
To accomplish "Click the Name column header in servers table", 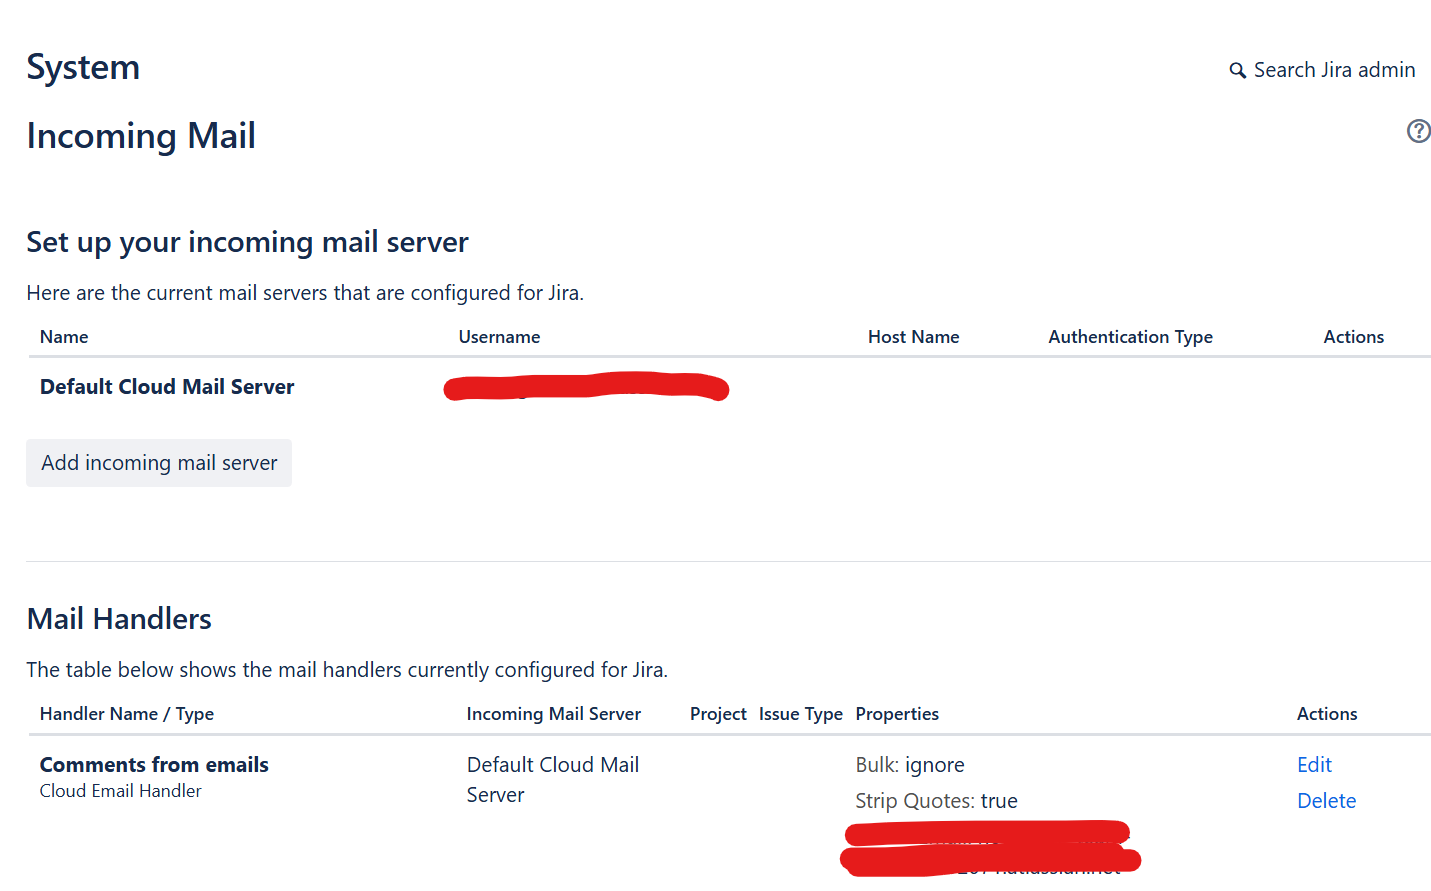I will (64, 337).
